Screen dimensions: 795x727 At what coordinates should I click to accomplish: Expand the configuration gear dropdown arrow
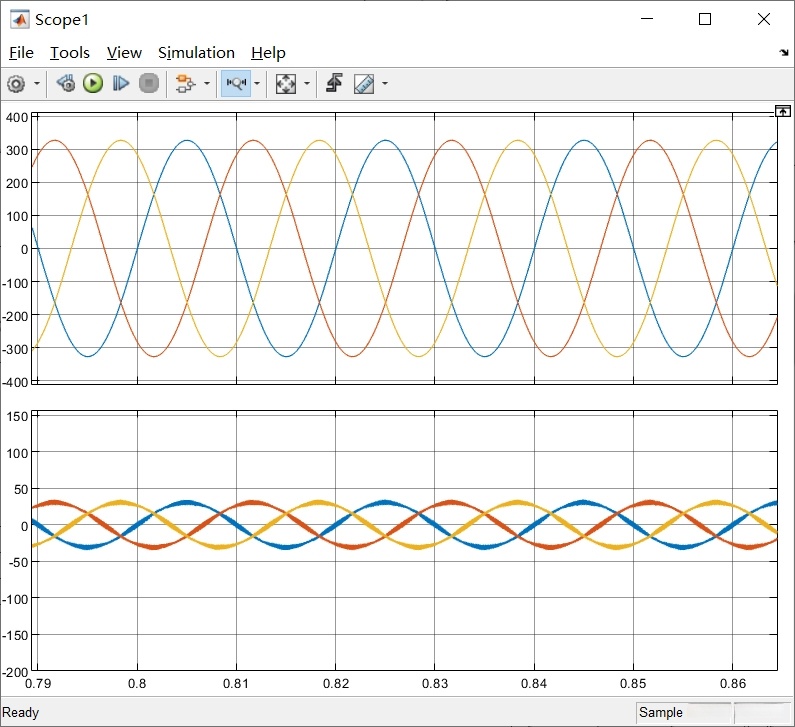(37, 84)
